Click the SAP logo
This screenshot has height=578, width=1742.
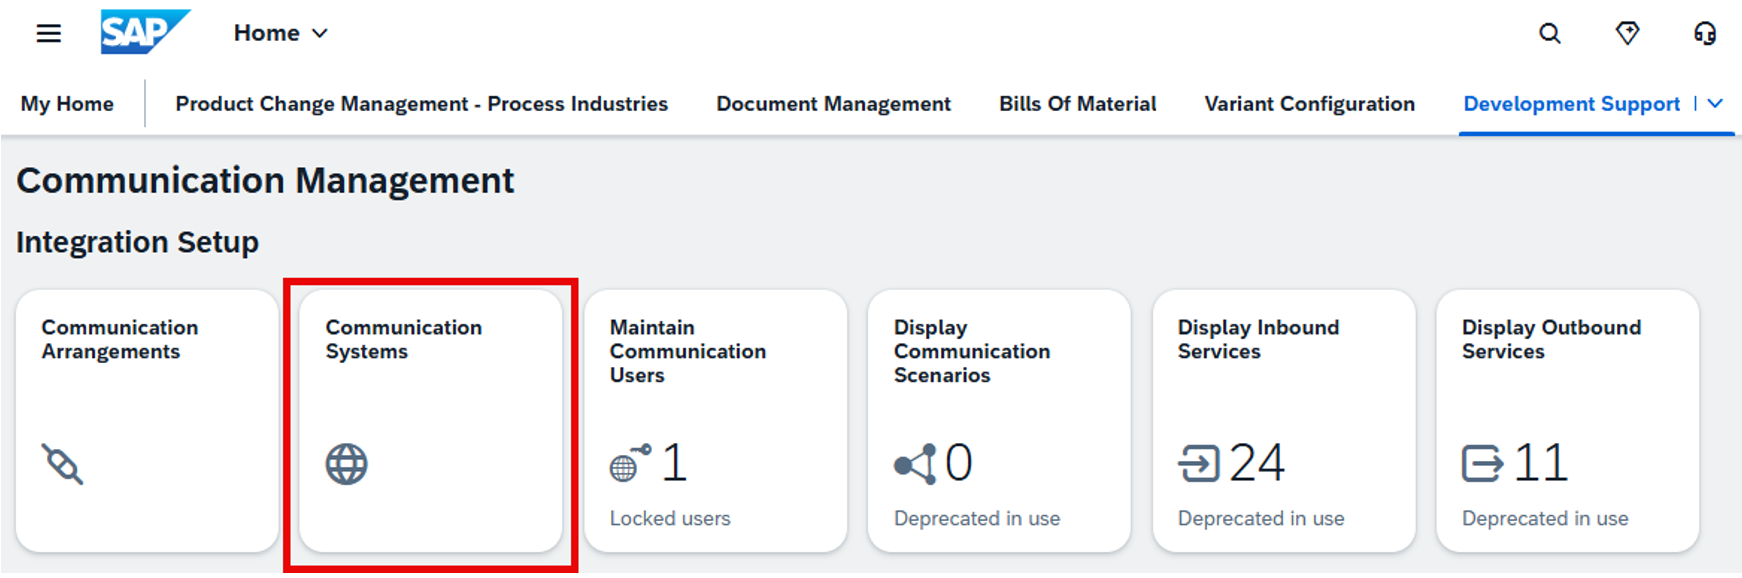tap(143, 32)
